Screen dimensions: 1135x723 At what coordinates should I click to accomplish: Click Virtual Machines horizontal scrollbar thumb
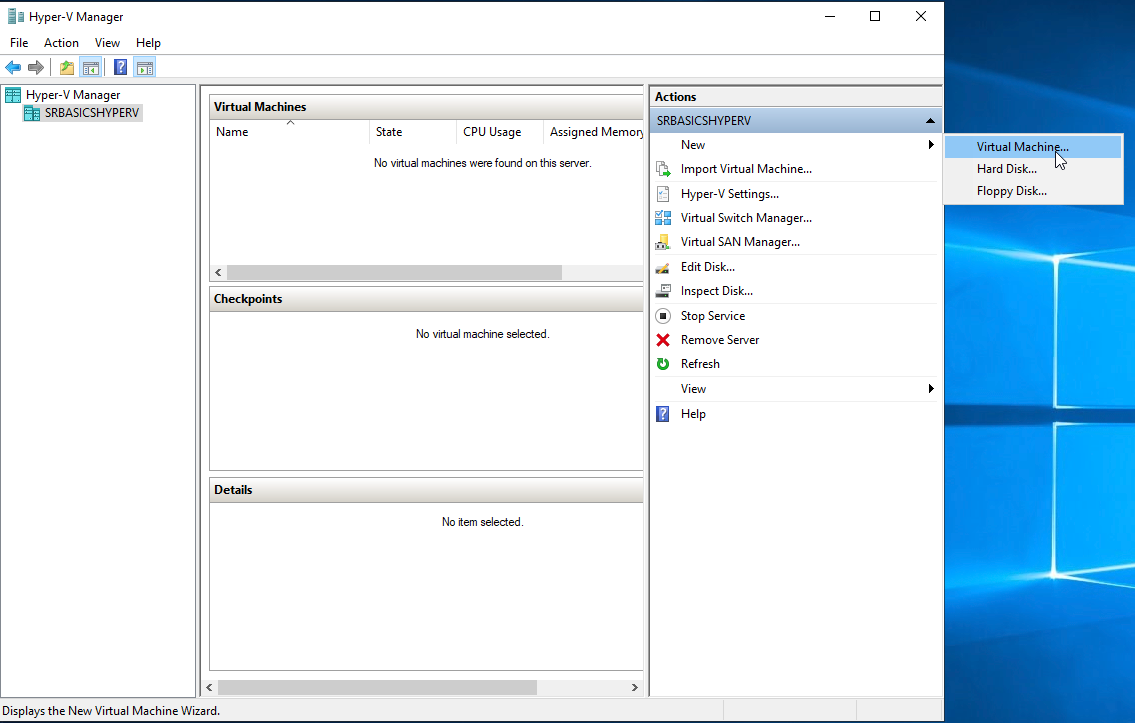(x=394, y=273)
